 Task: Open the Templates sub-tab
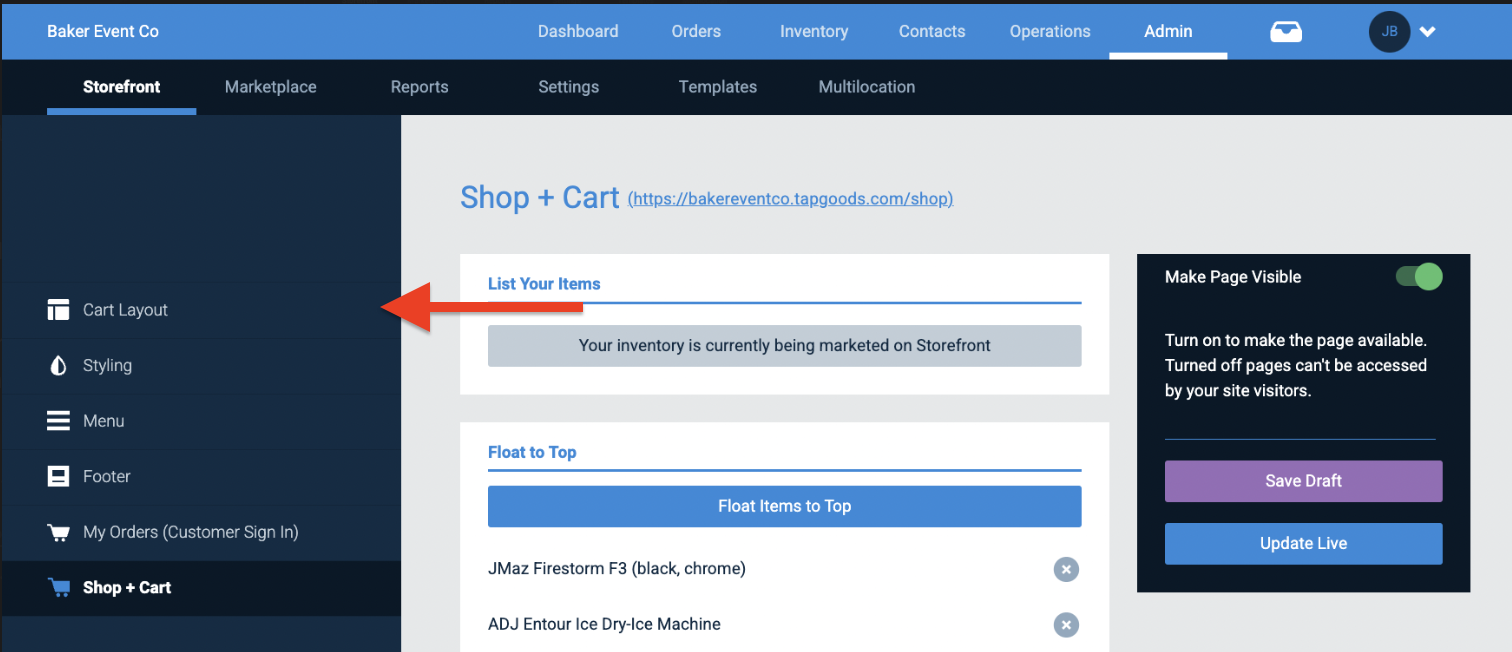(717, 87)
